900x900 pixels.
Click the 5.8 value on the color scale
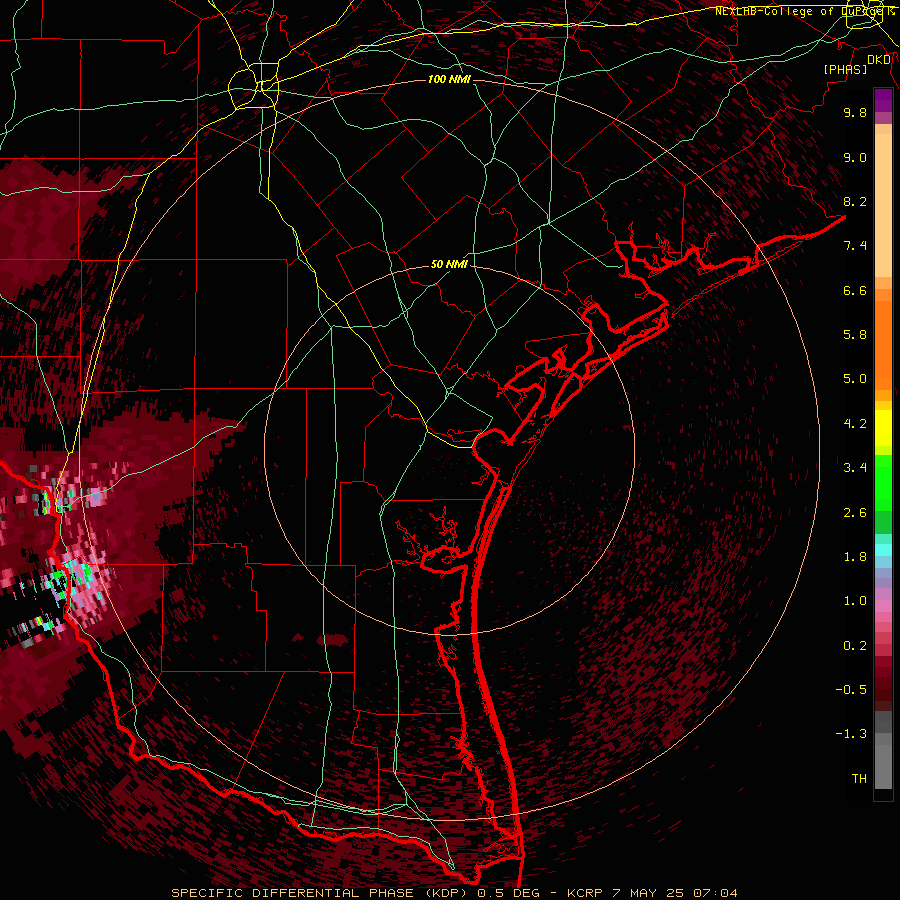[x=855, y=335]
